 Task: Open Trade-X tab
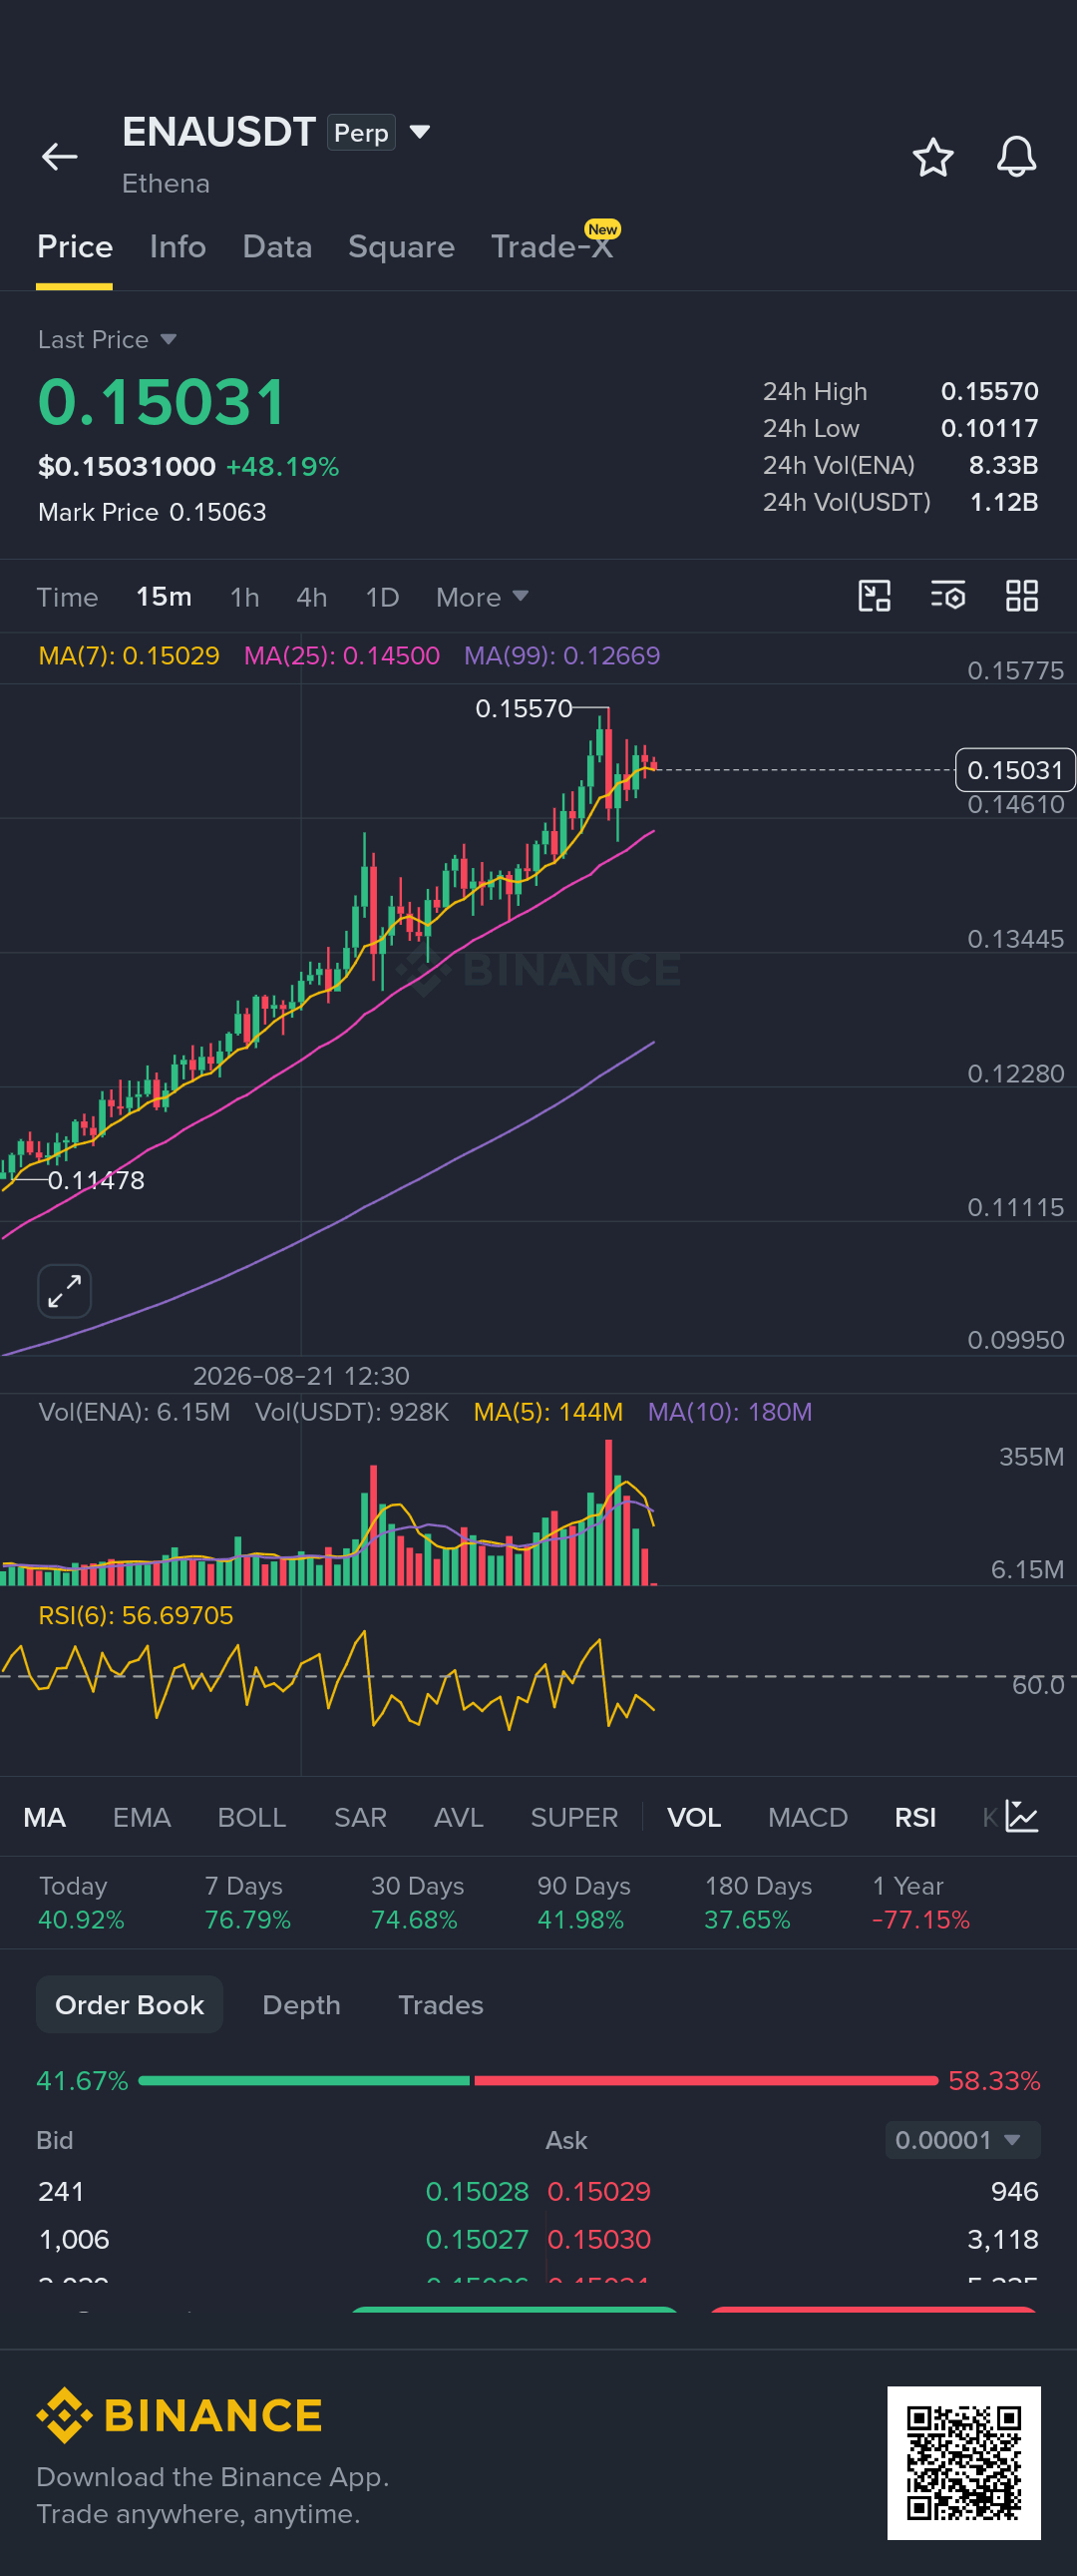click(552, 247)
